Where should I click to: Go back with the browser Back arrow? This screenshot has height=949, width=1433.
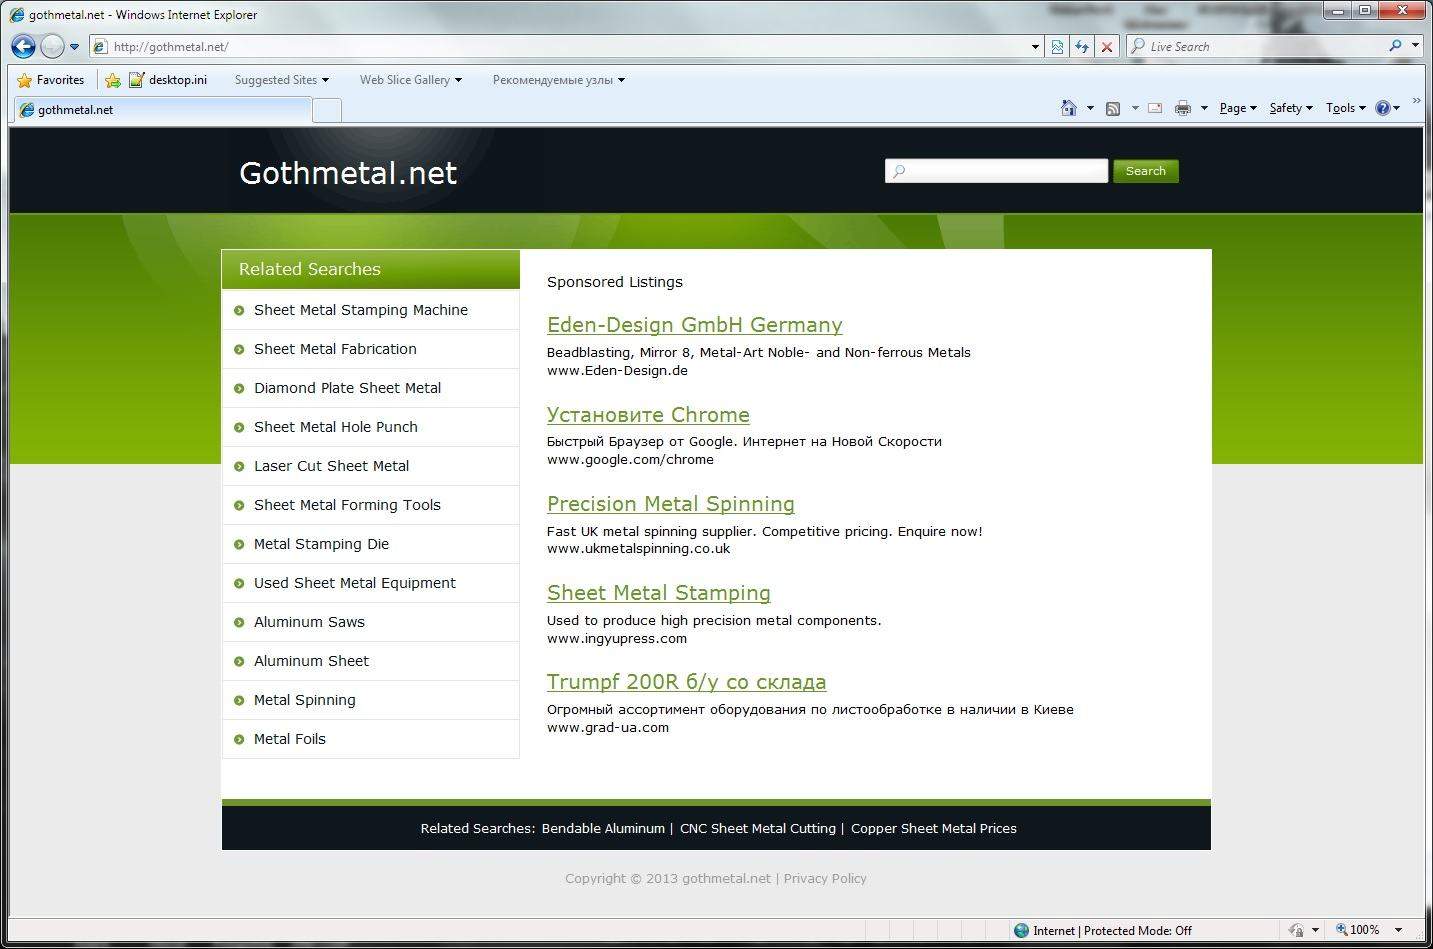click(23, 46)
